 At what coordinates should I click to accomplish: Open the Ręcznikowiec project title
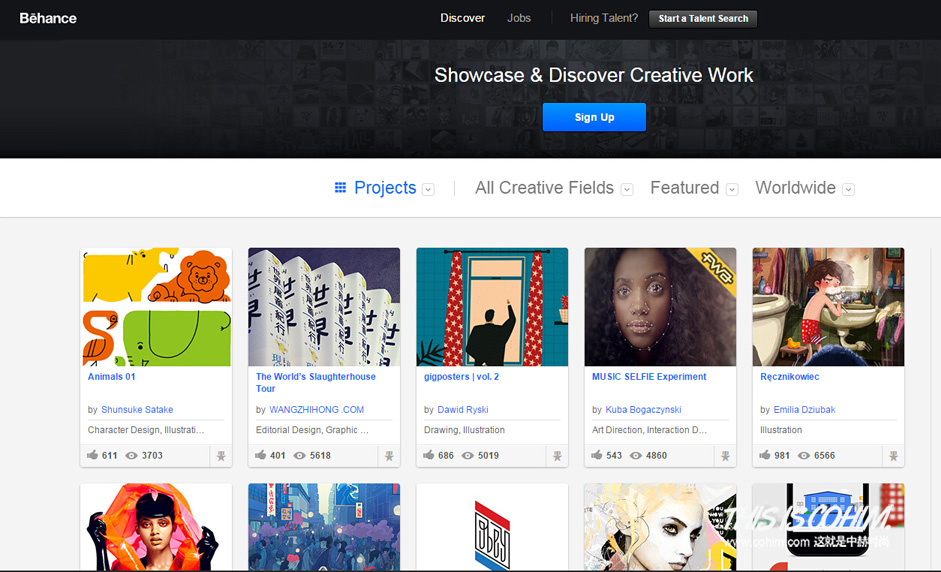pyautogui.click(x=790, y=377)
